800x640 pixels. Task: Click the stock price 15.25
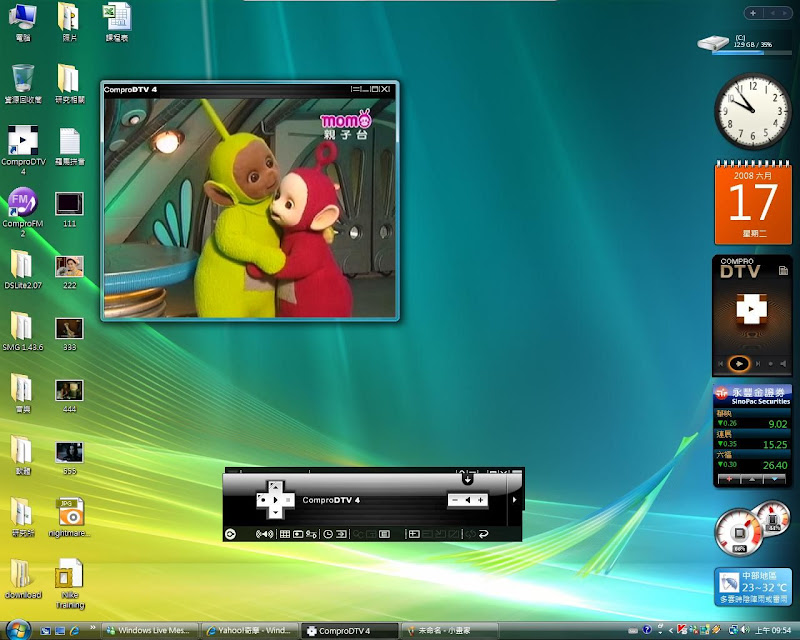(775, 445)
